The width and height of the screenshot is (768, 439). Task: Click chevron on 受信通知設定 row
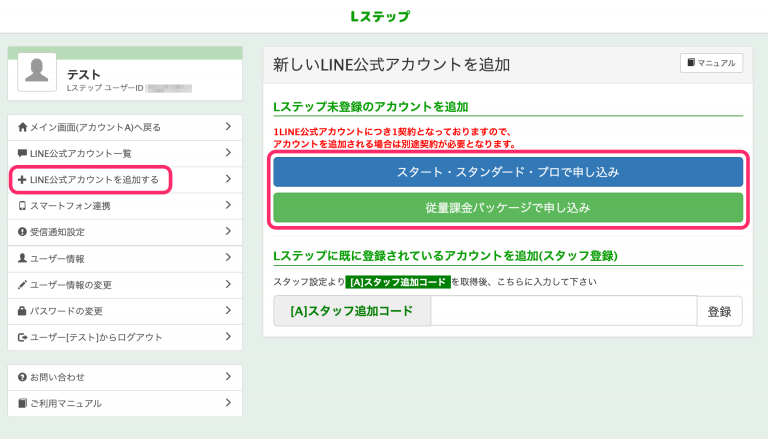pyautogui.click(x=228, y=231)
